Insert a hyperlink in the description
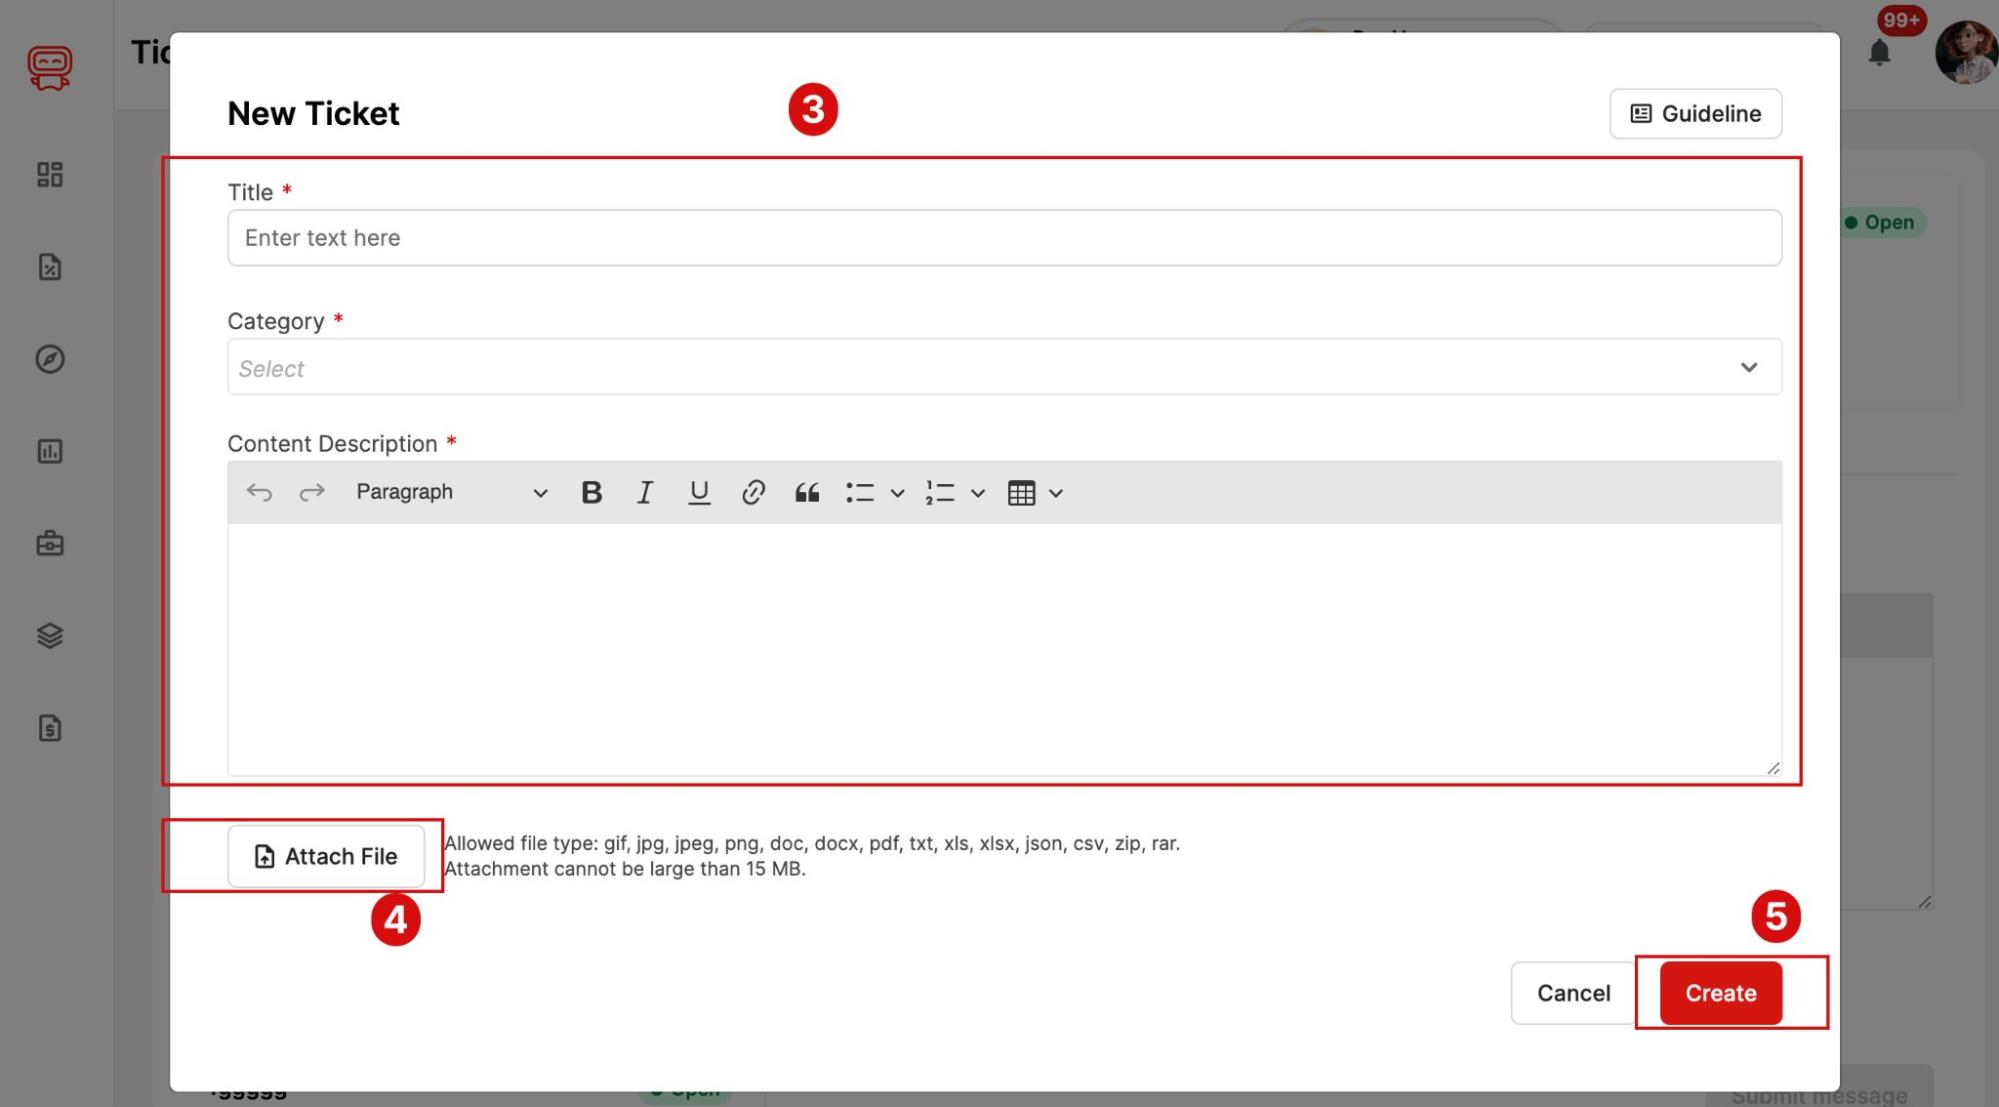1999x1107 pixels. [752, 491]
